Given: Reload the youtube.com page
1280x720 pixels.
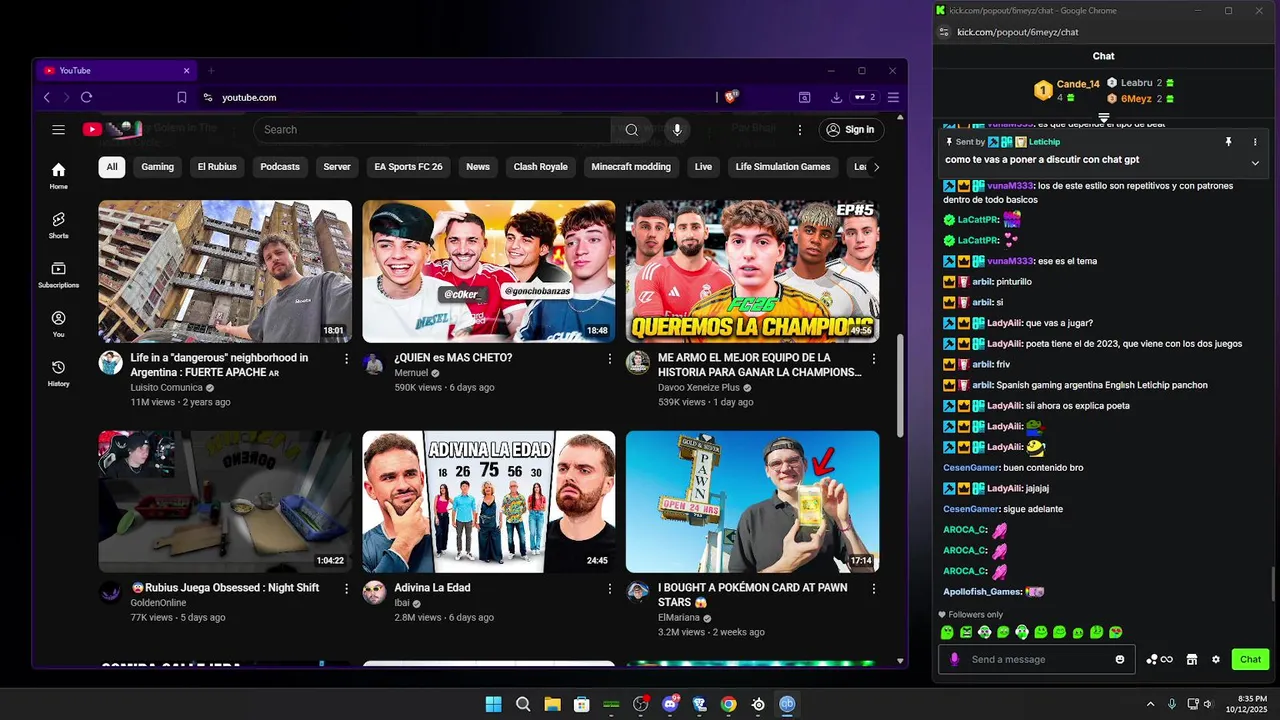Looking at the screenshot, I should coord(87,97).
